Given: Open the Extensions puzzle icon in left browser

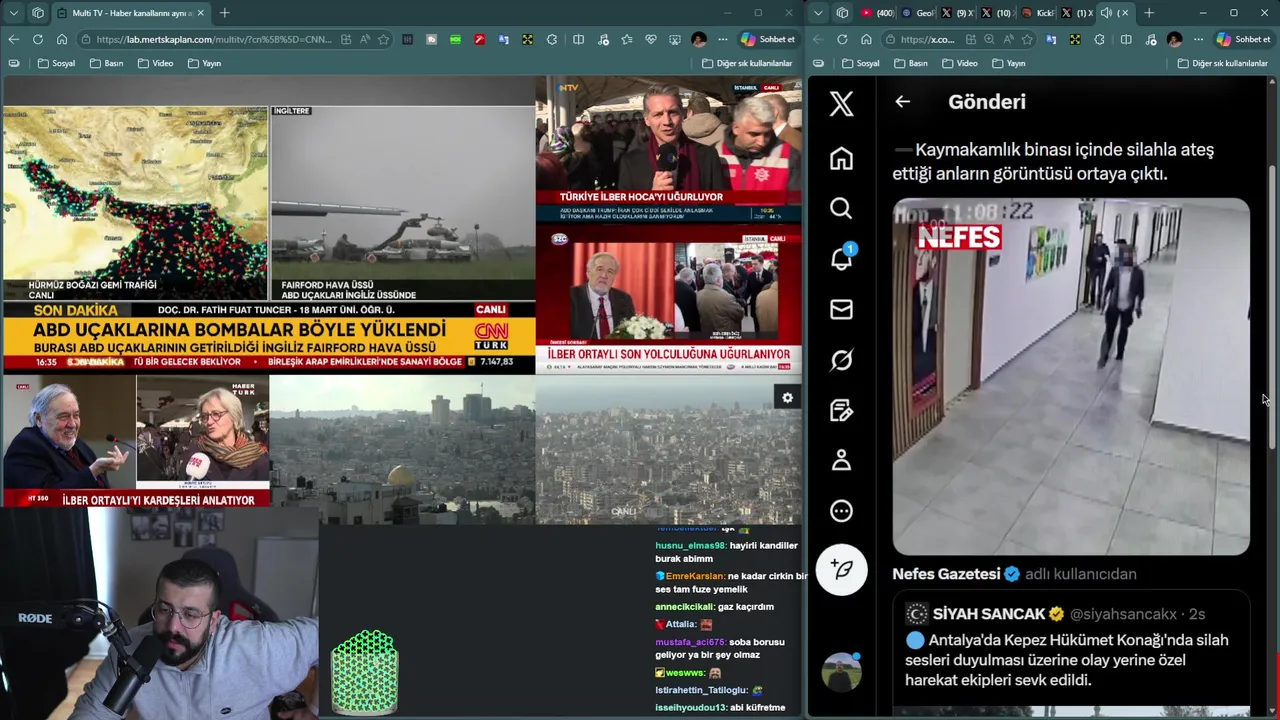Looking at the screenshot, I should 552,39.
